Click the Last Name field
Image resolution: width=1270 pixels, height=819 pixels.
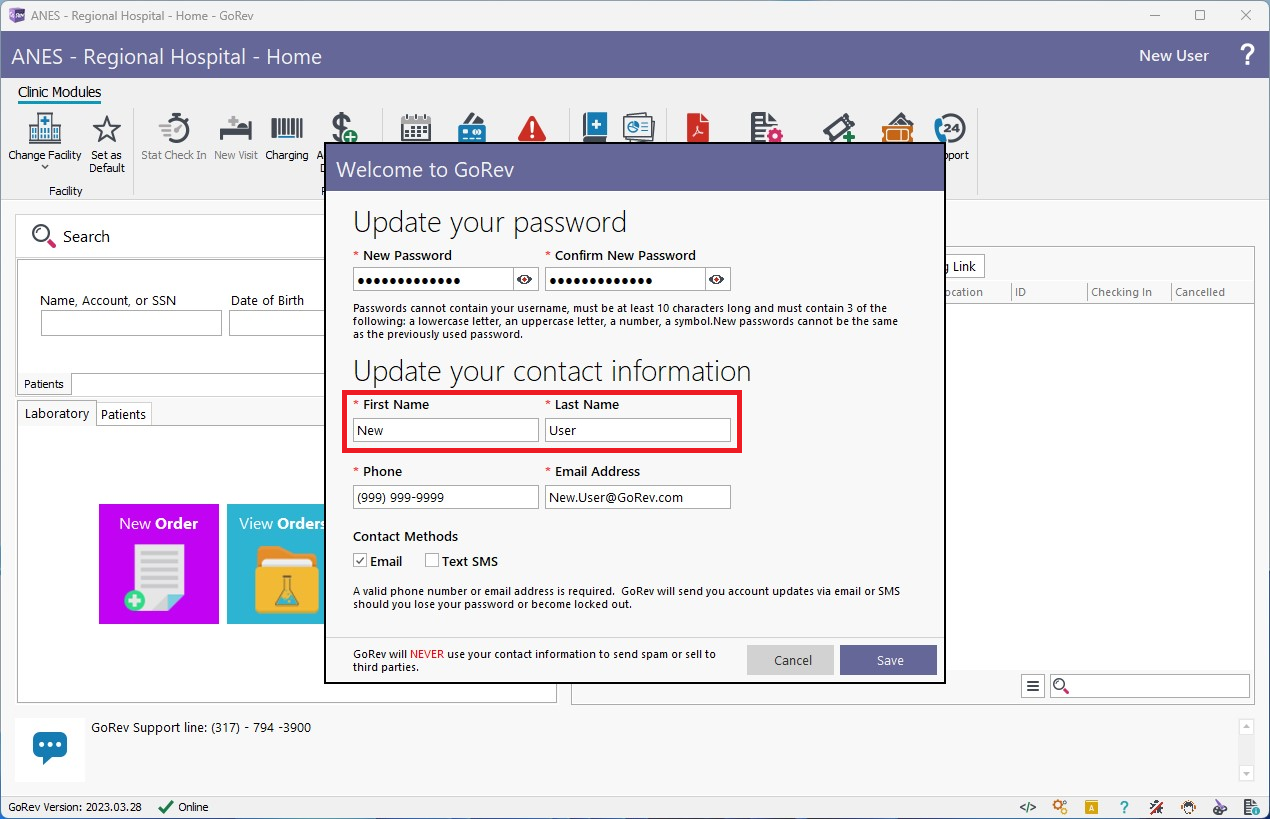coord(638,430)
